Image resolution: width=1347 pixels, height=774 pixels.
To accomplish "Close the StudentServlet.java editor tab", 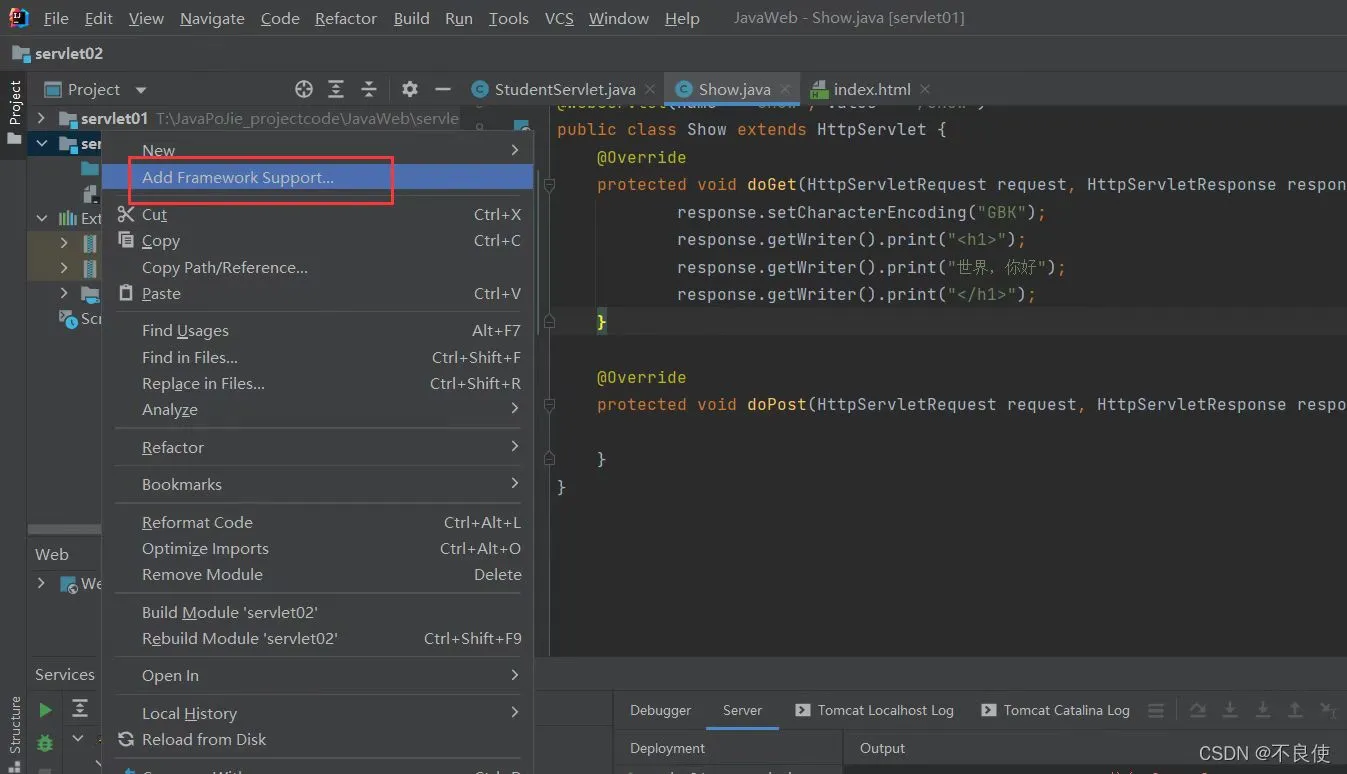I will tap(649, 89).
